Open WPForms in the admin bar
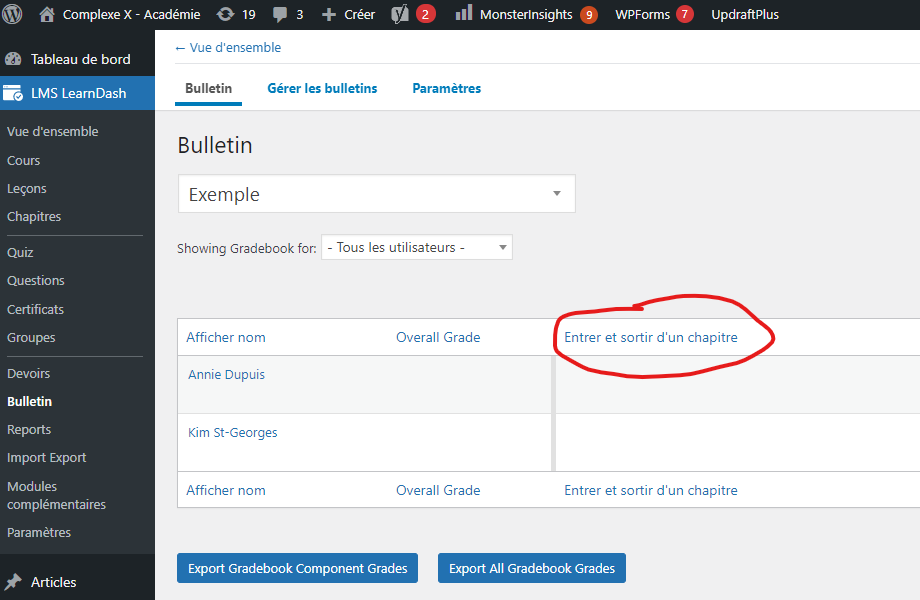The width and height of the screenshot is (920, 600). click(x=642, y=14)
